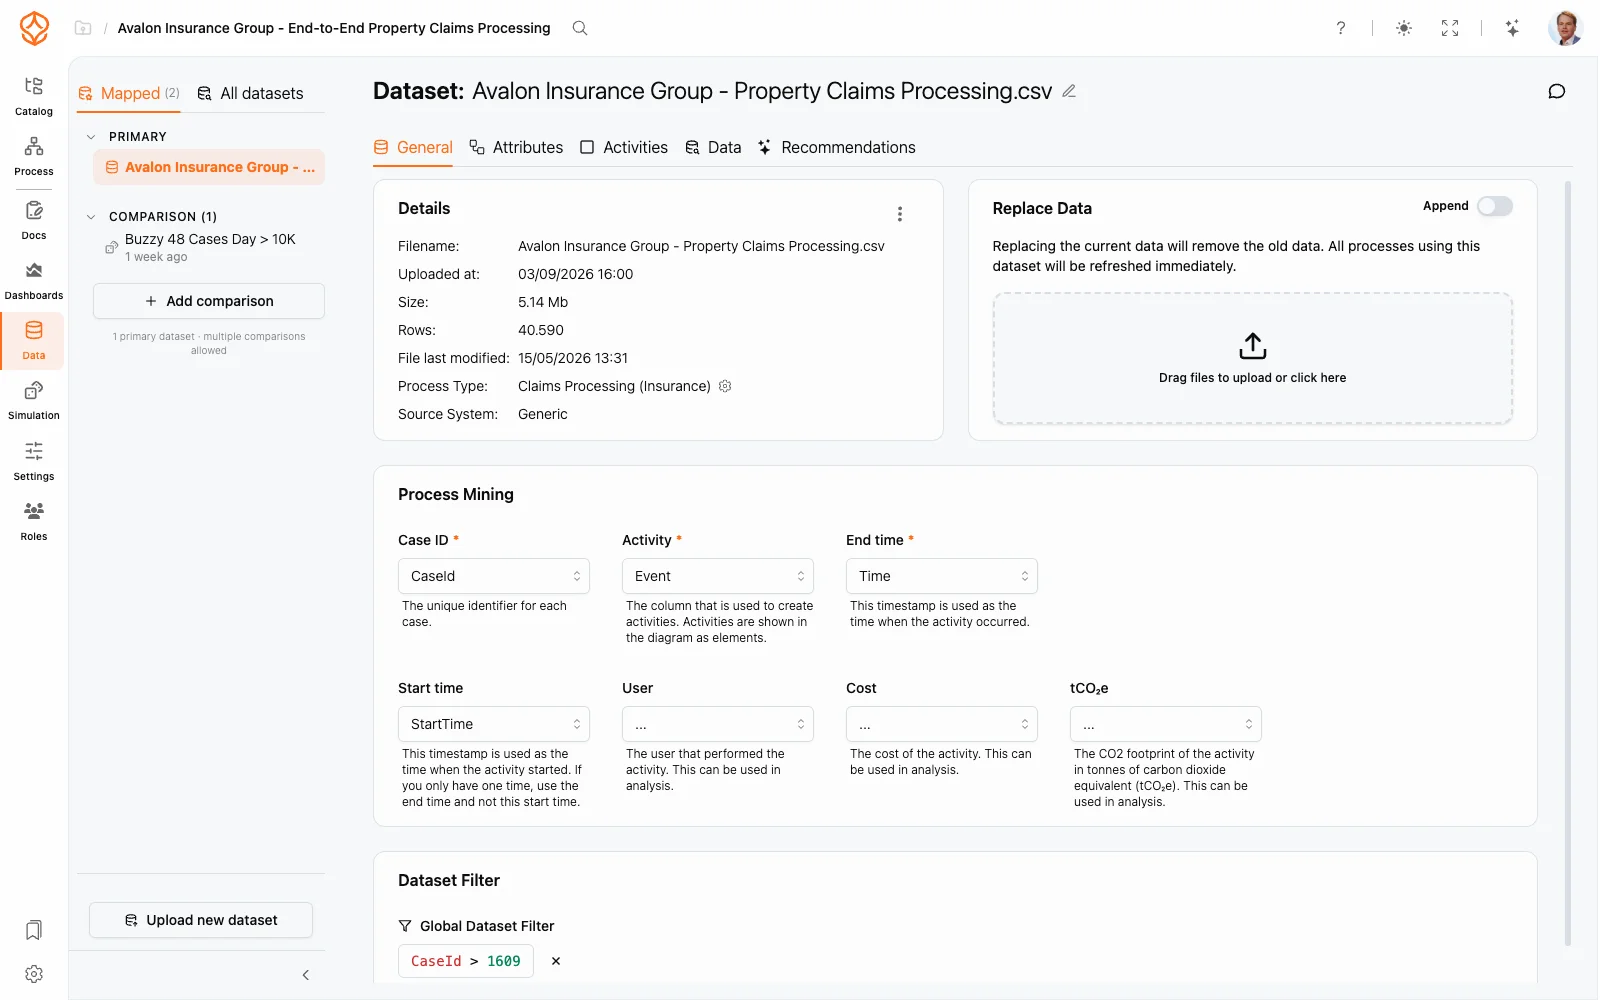This screenshot has width=1600, height=1000.
Task: Click the Upload new dataset button
Action: tap(201, 920)
